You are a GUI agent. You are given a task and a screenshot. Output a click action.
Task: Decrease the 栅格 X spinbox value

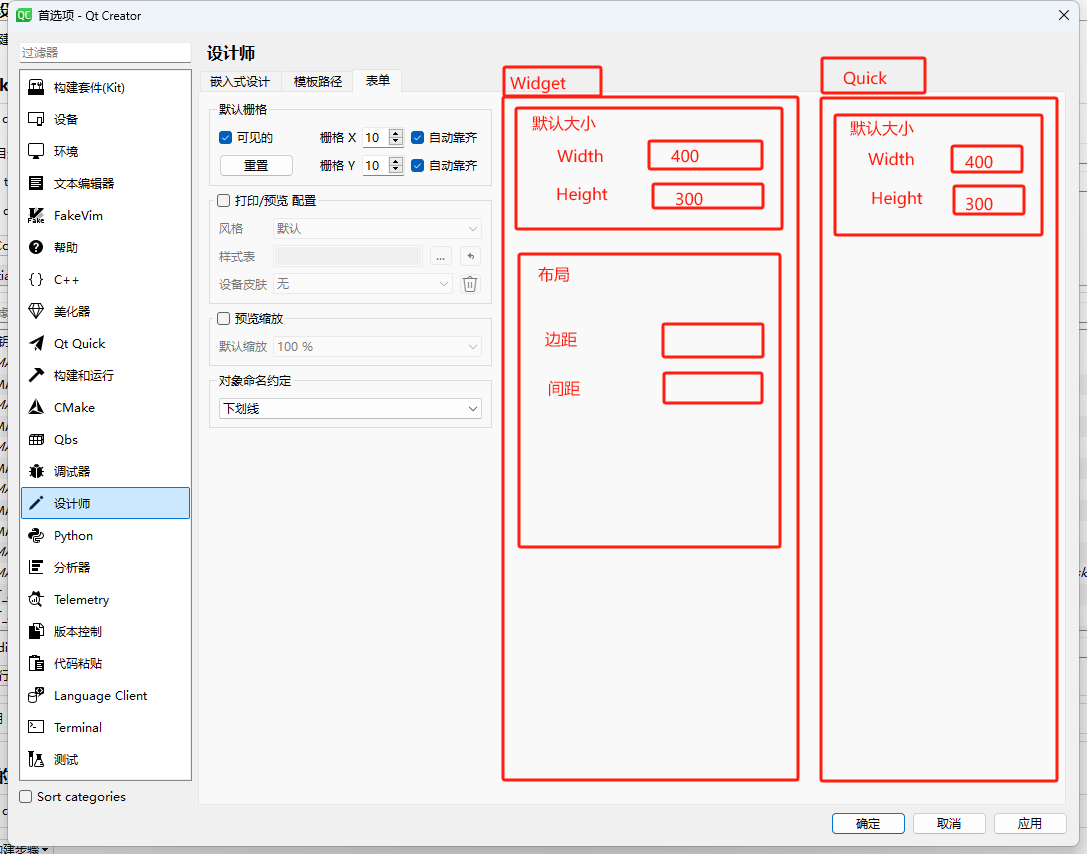click(396, 141)
